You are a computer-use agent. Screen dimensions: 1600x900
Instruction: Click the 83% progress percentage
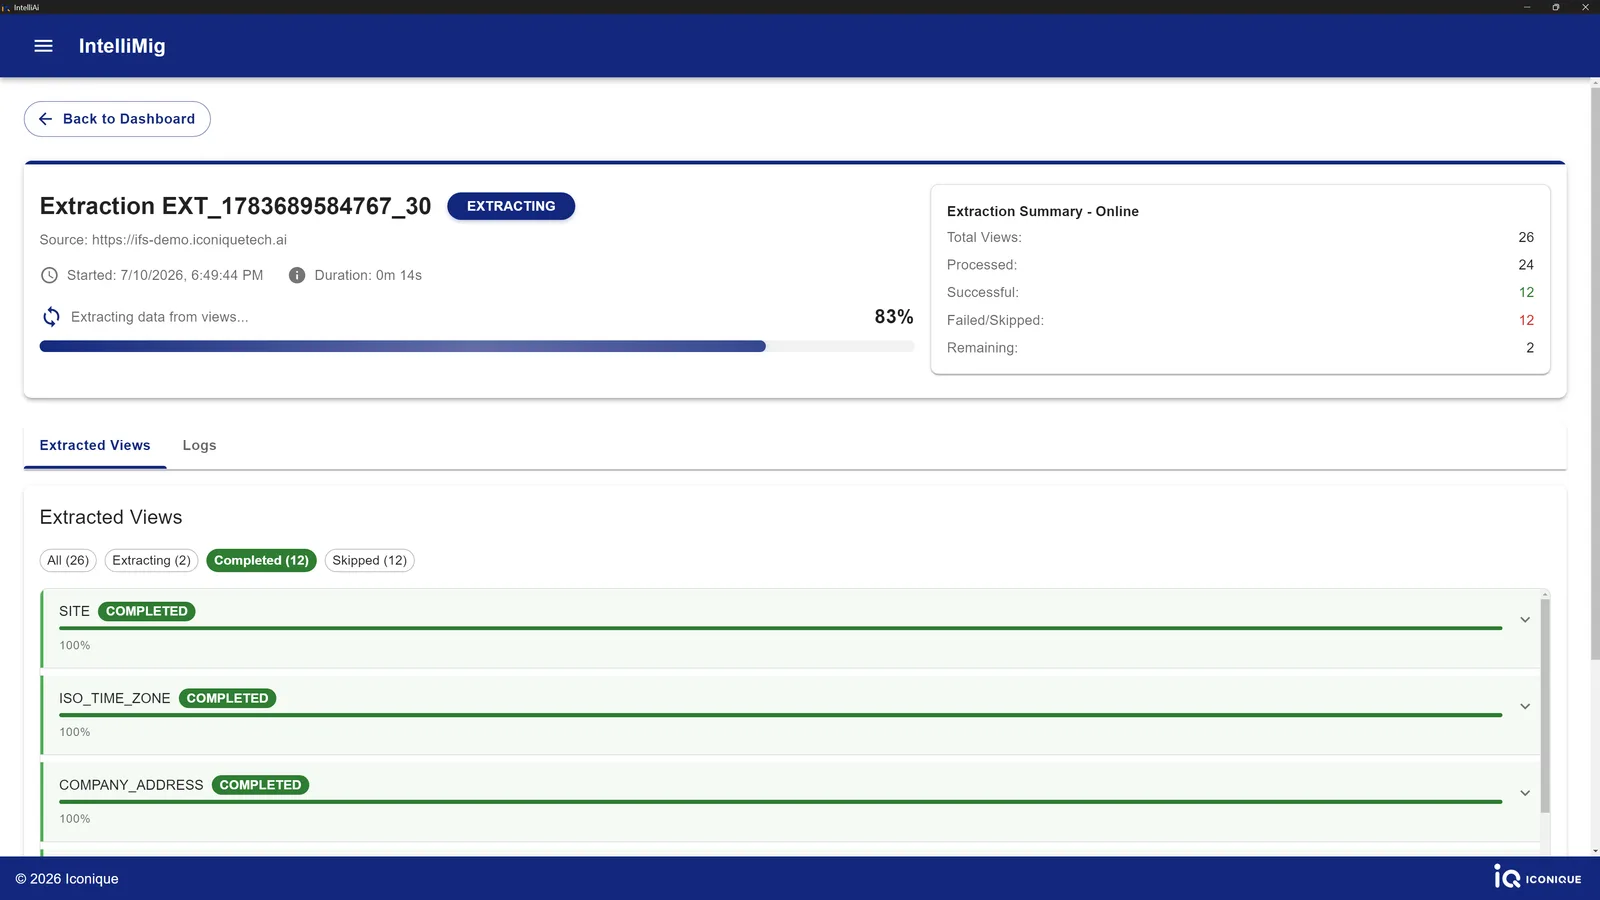tap(894, 317)
